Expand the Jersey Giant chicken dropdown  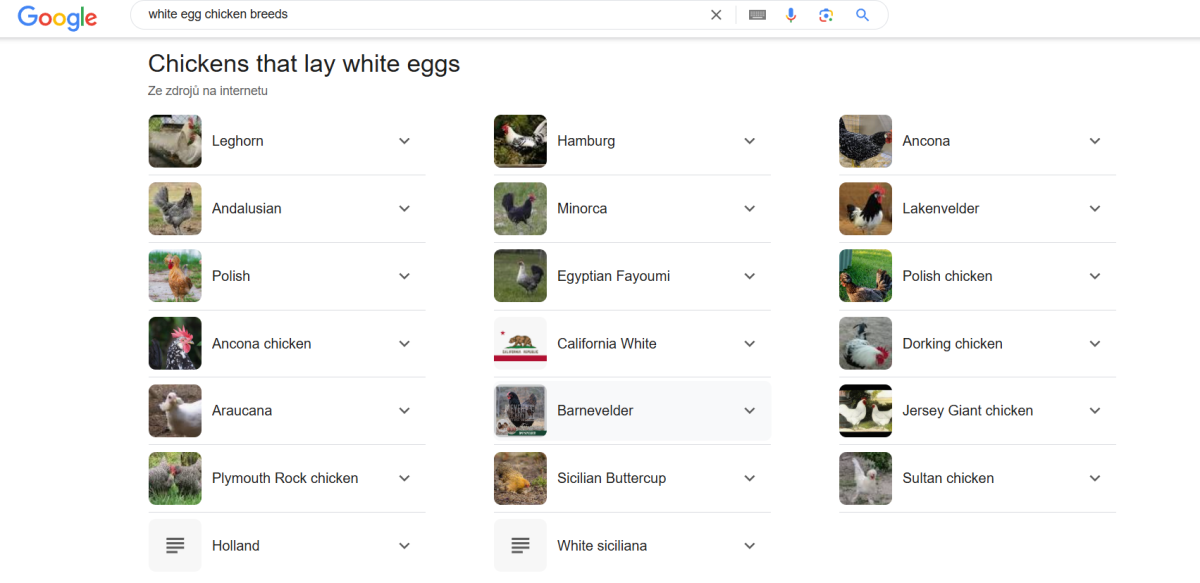(1095, 410)
